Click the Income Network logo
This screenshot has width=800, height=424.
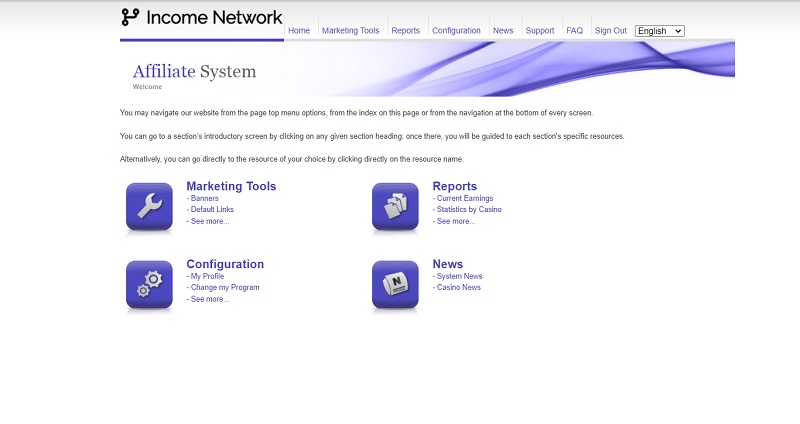(x=202, y=17)
